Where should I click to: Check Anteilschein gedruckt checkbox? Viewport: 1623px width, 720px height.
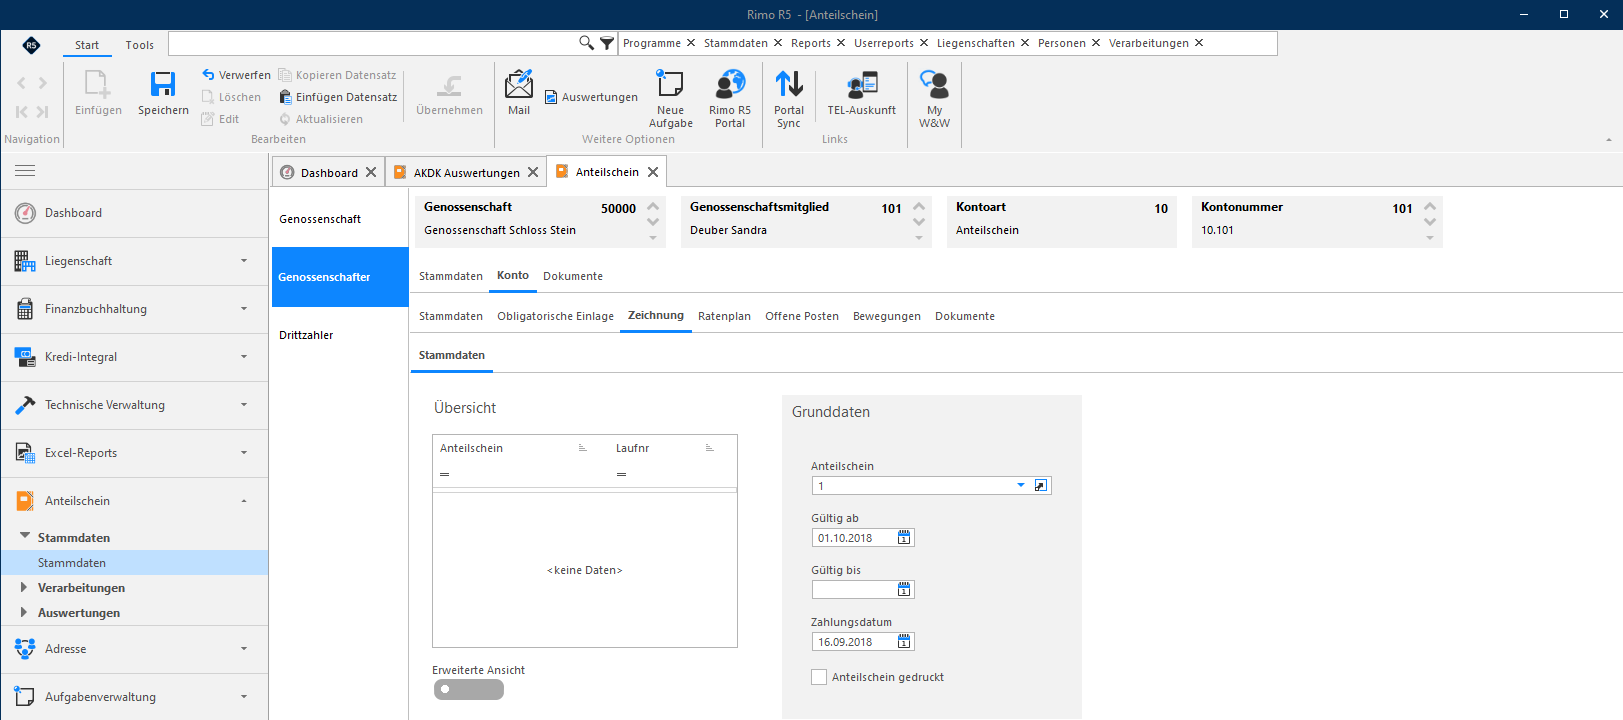(x=819, y=677)
